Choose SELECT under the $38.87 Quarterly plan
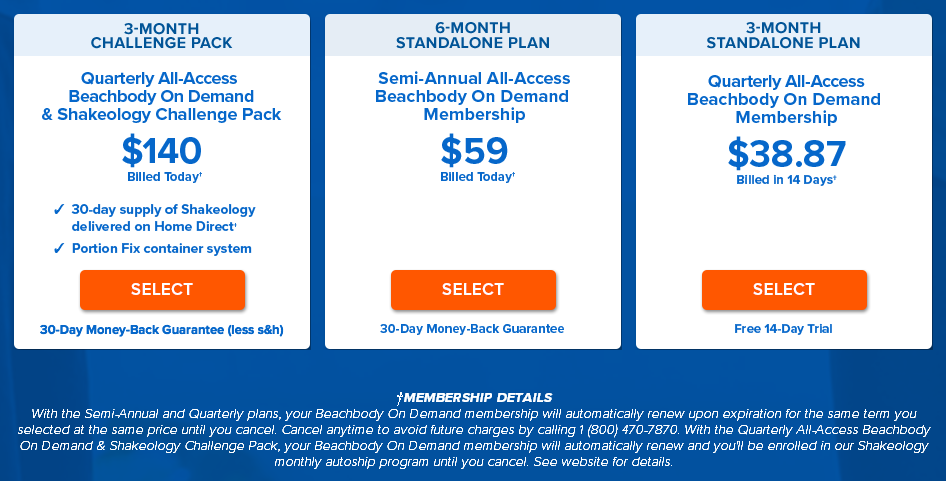Image resolution: width=946 pixels, height=481 pixels. pos(784,290)
